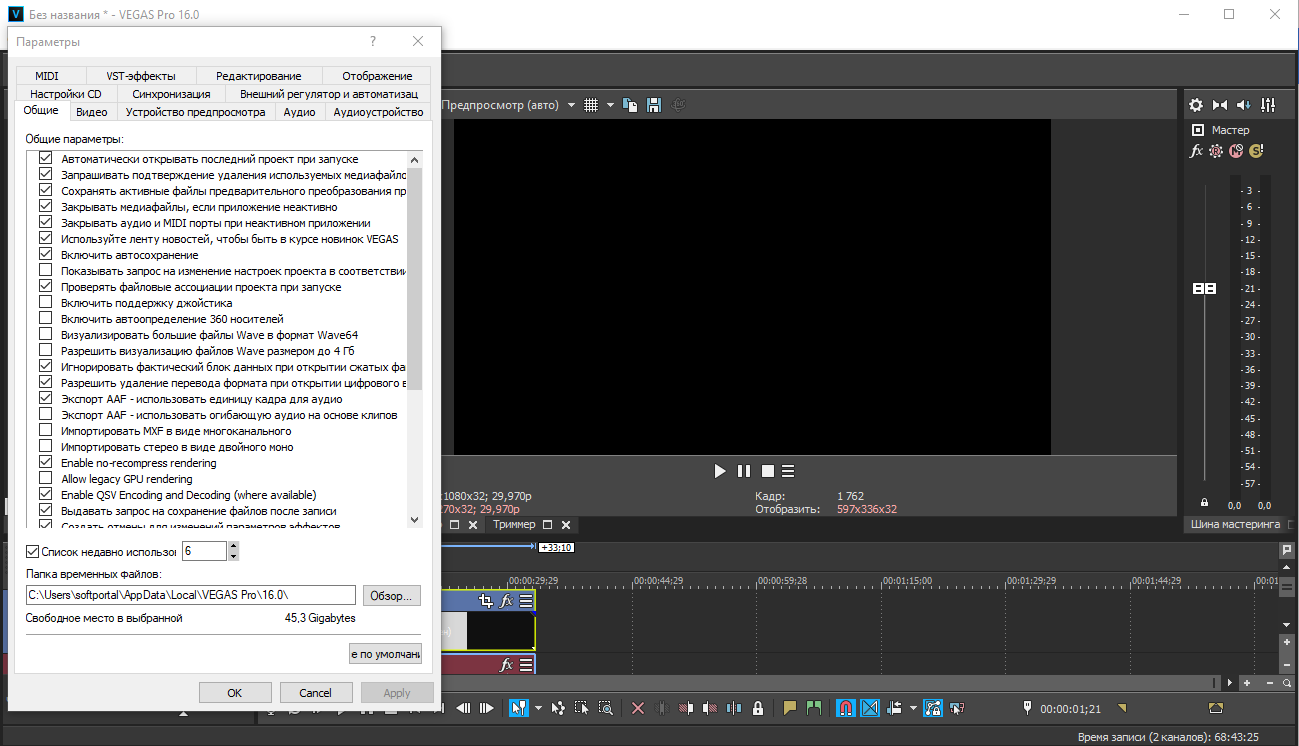Uncheck 'Enable no-recompress rendering'
The width and height of the screenshot is (1299, 746).
(x=45, y=463)
